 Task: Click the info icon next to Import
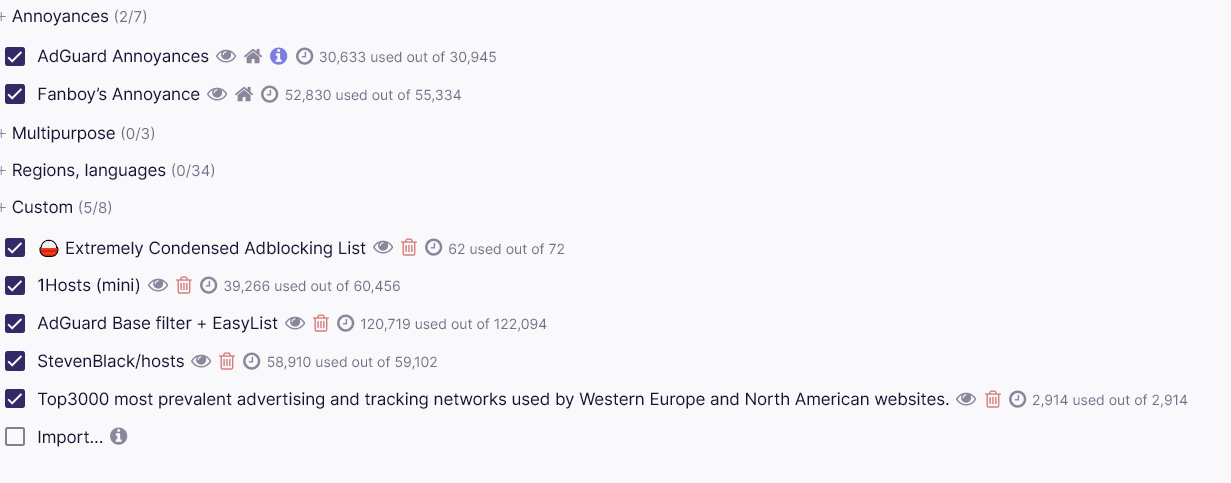(119, 437)
